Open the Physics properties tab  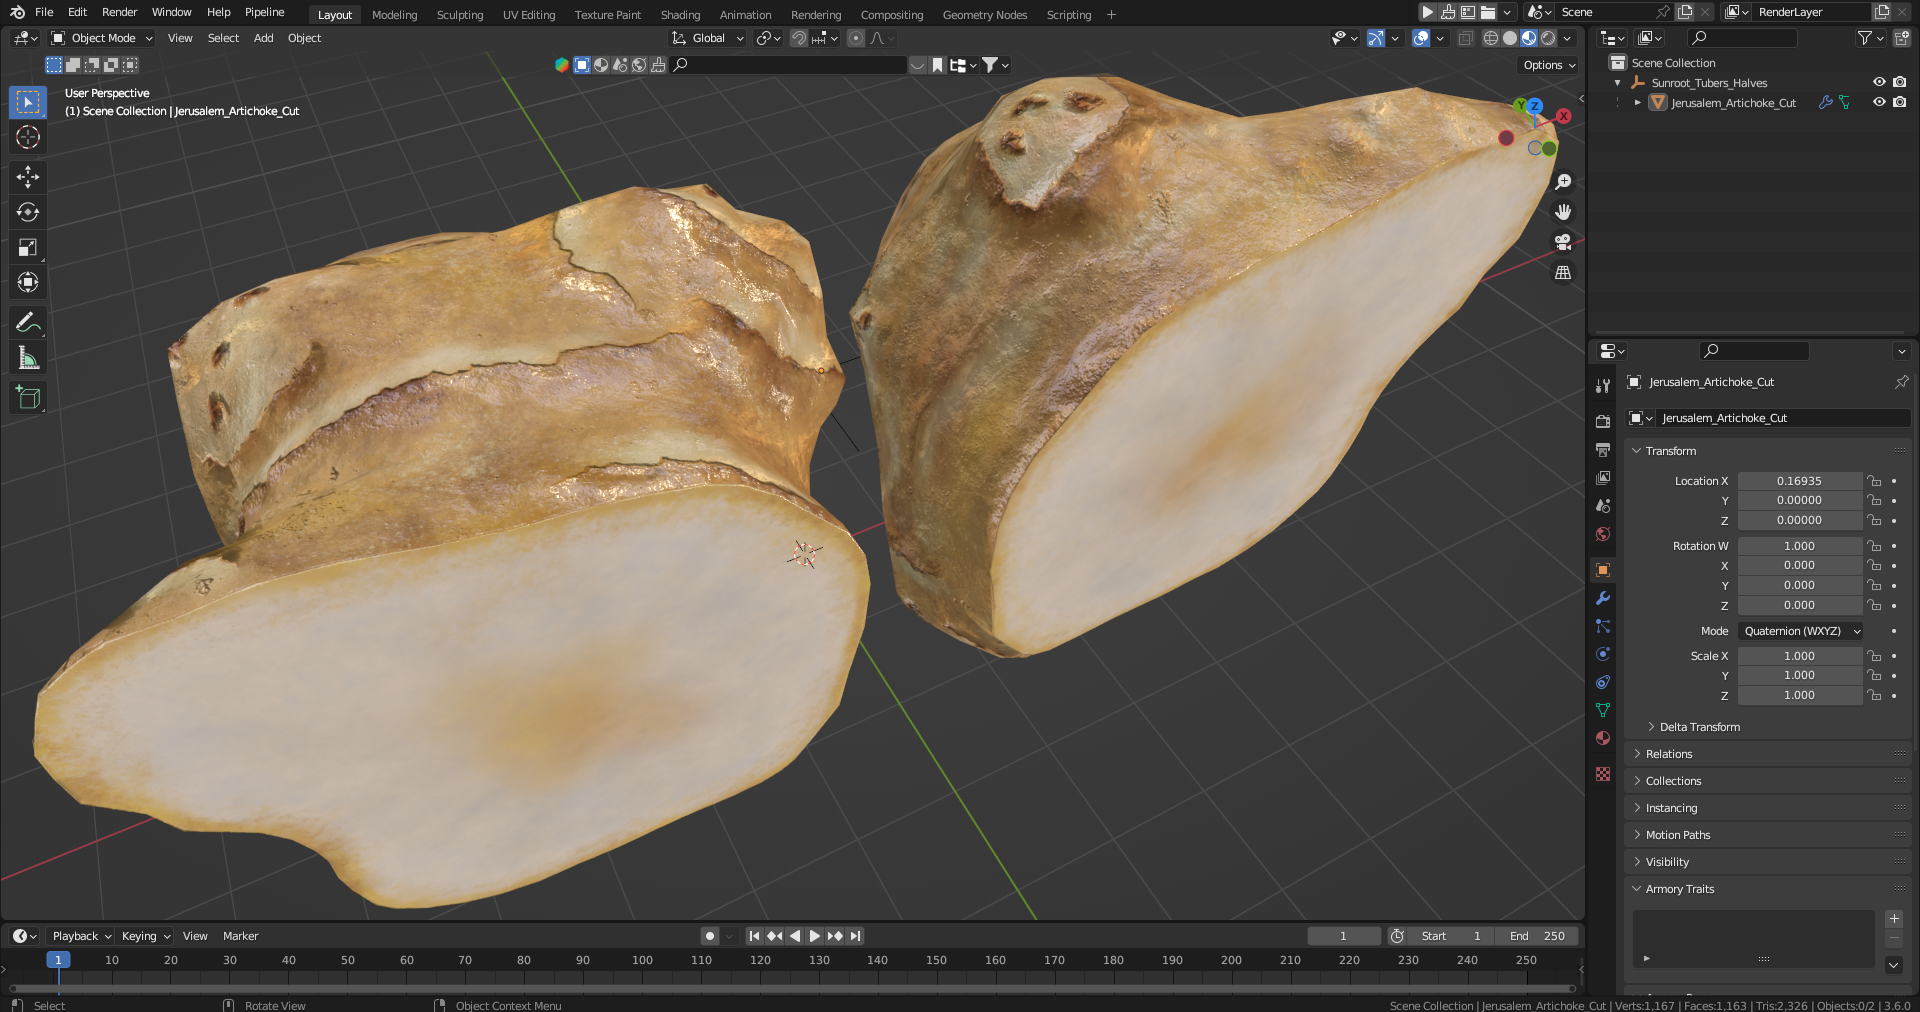(1603, 654)
